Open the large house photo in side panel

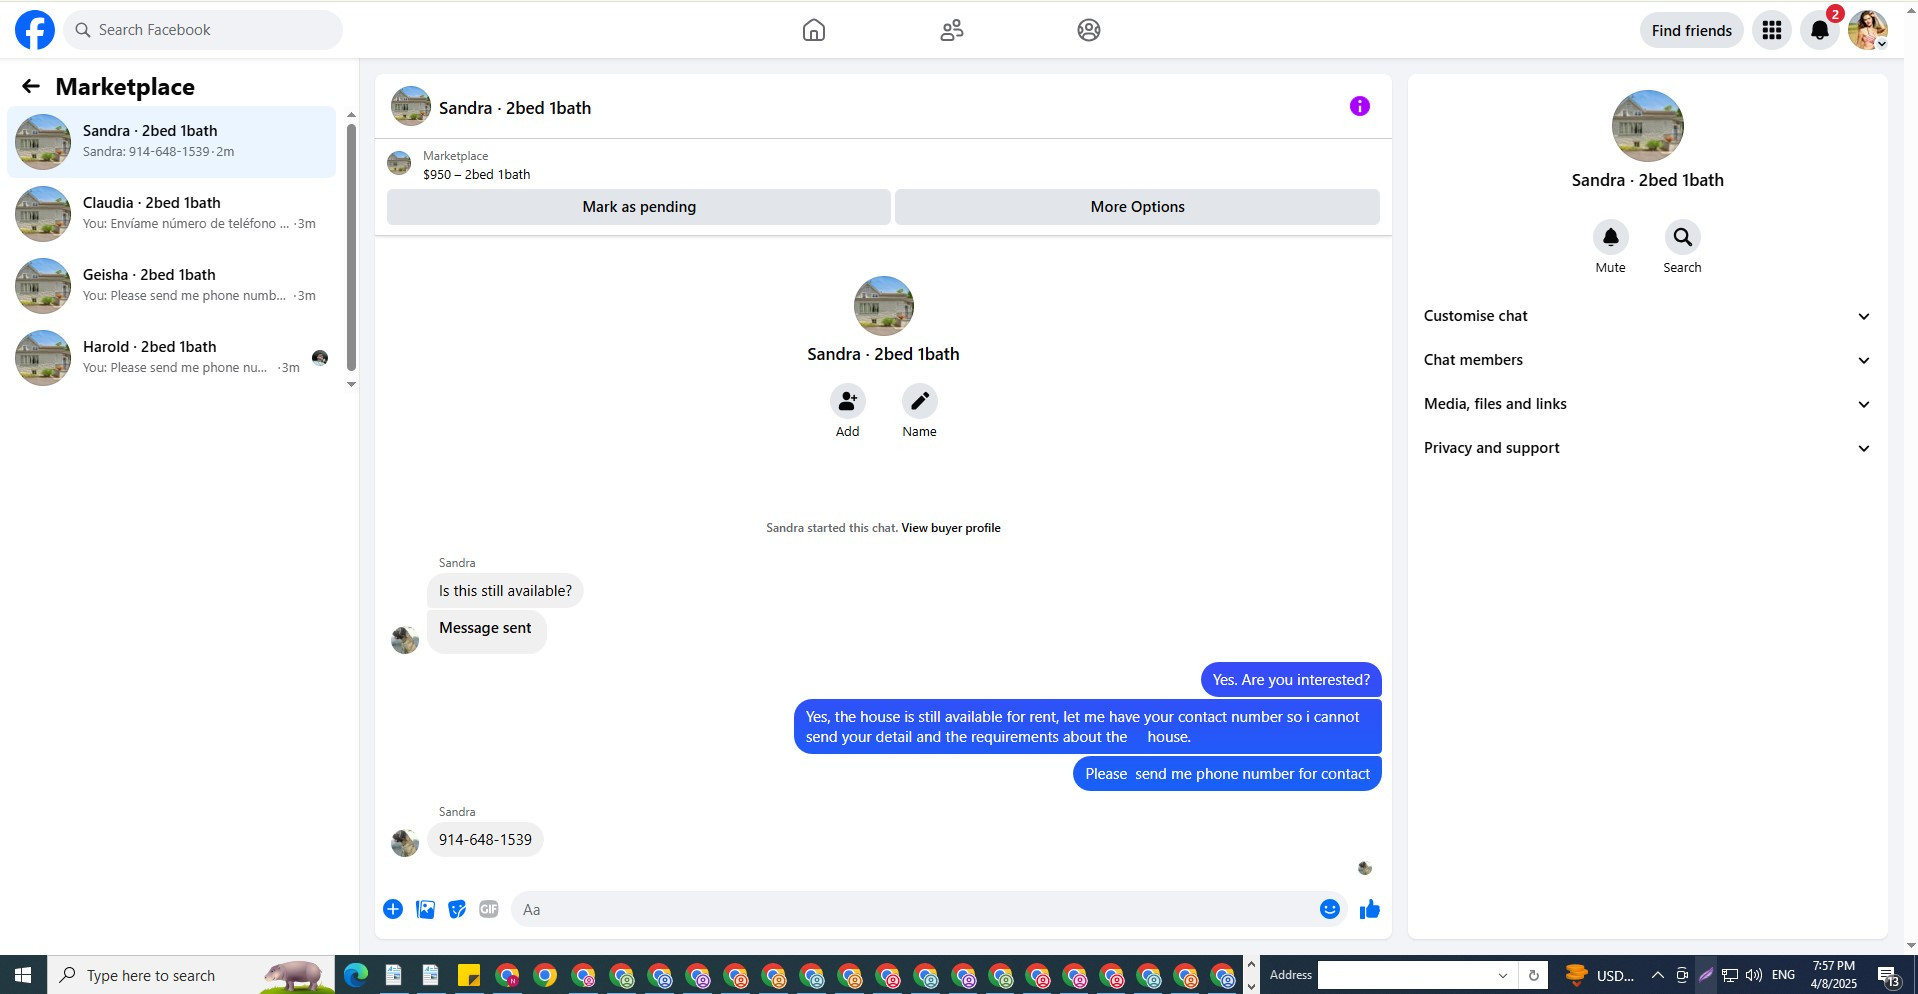click(x=1647, y=126)
